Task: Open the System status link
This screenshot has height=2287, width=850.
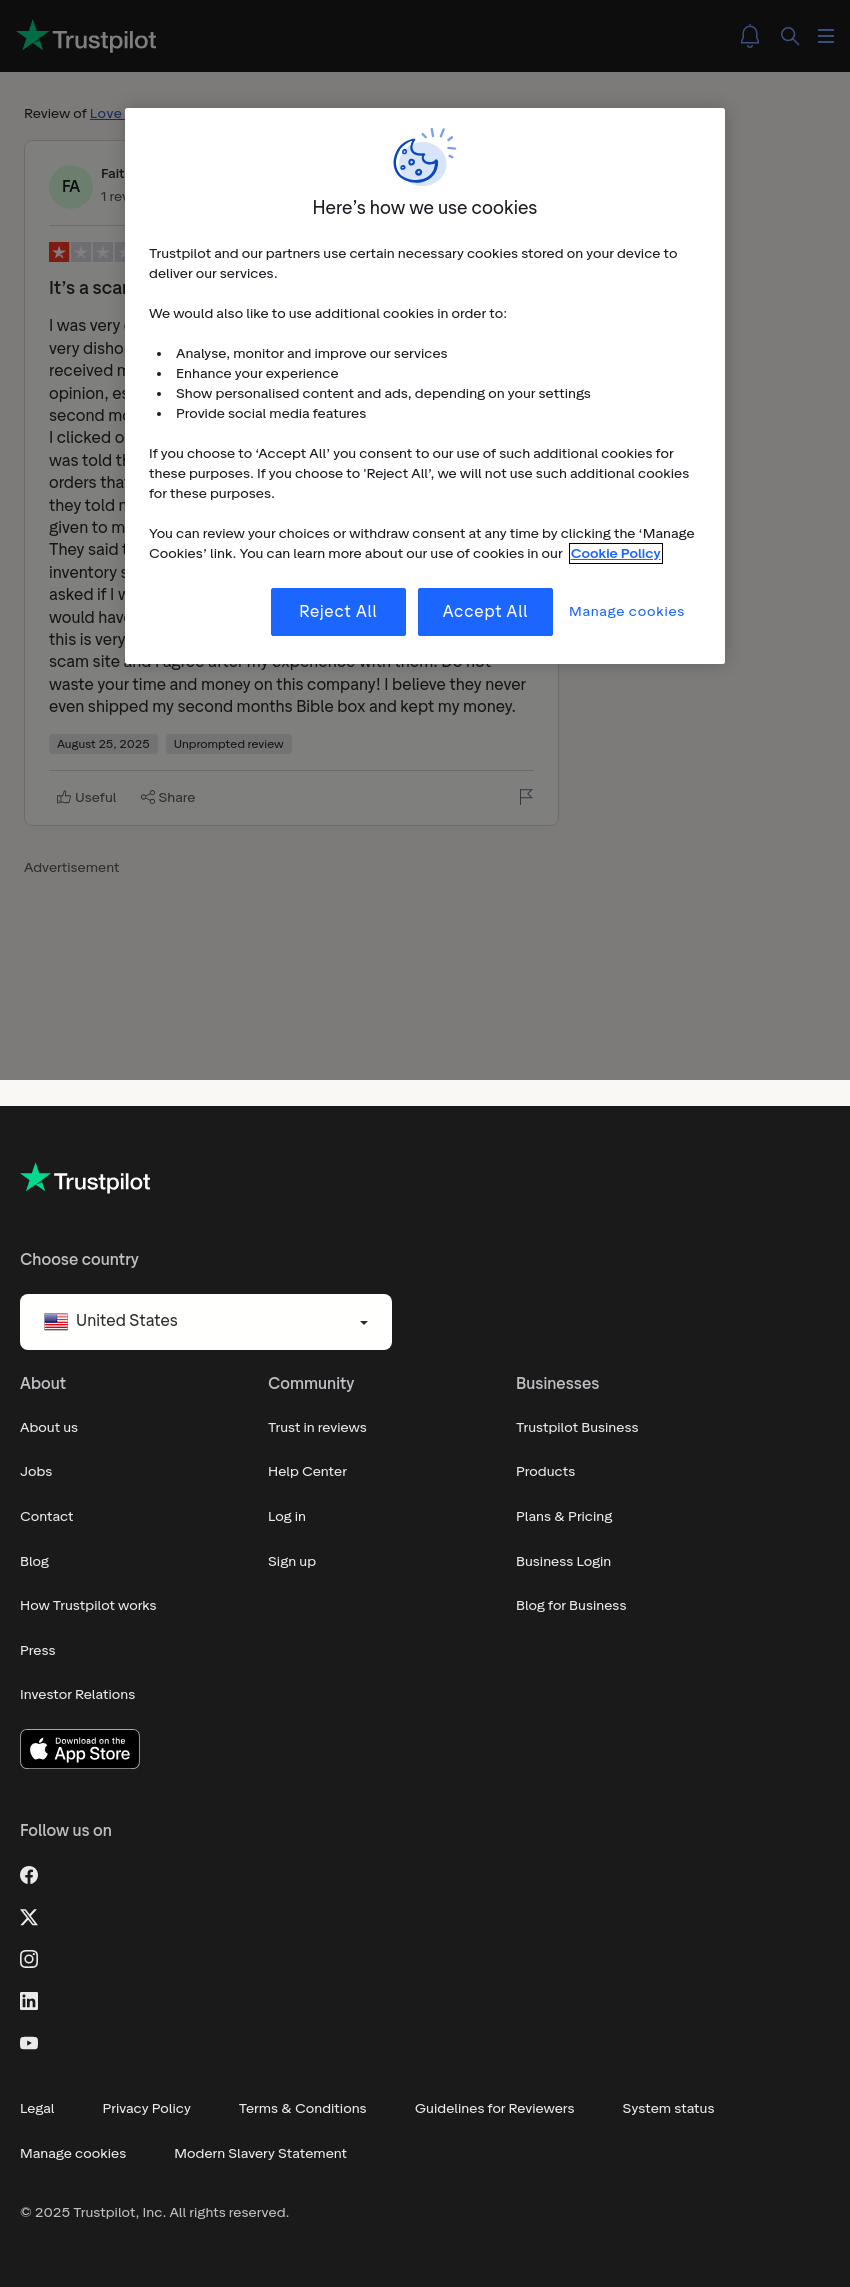Action: 669,2109
